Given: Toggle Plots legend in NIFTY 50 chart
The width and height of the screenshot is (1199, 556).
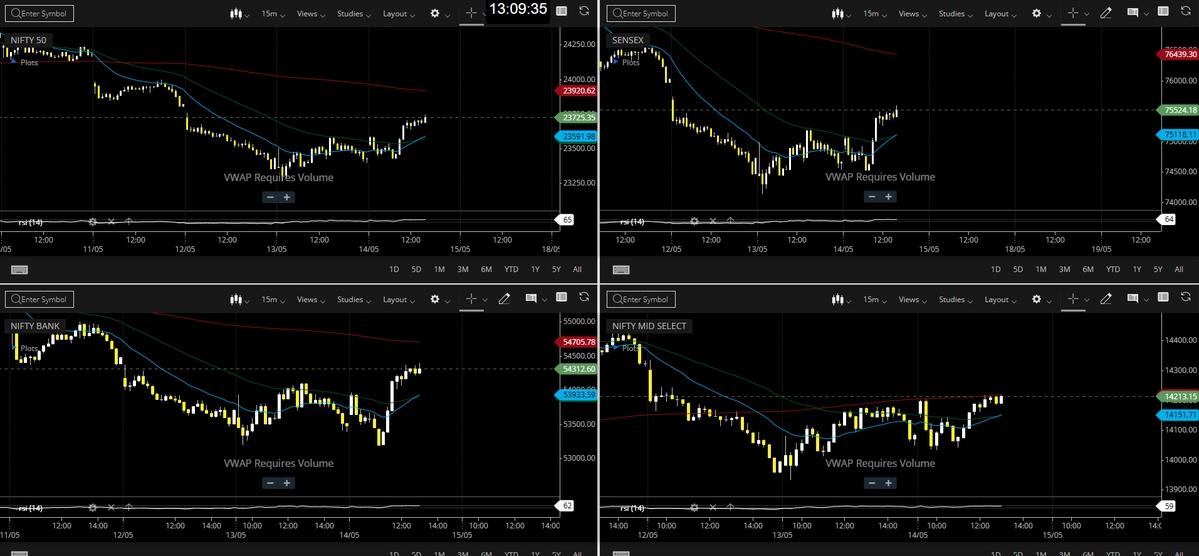Looking at the screenshot, I should point(24,62).
